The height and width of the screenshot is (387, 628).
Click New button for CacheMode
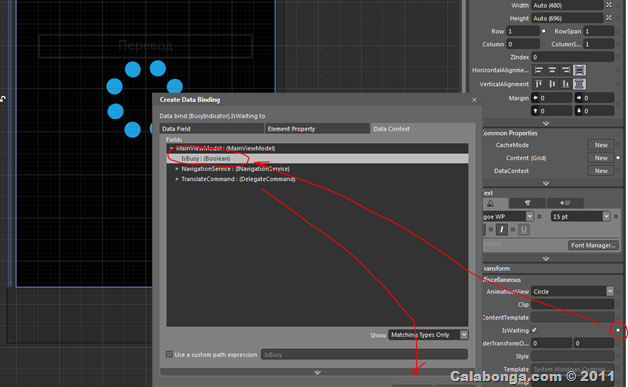pos(601,145)
